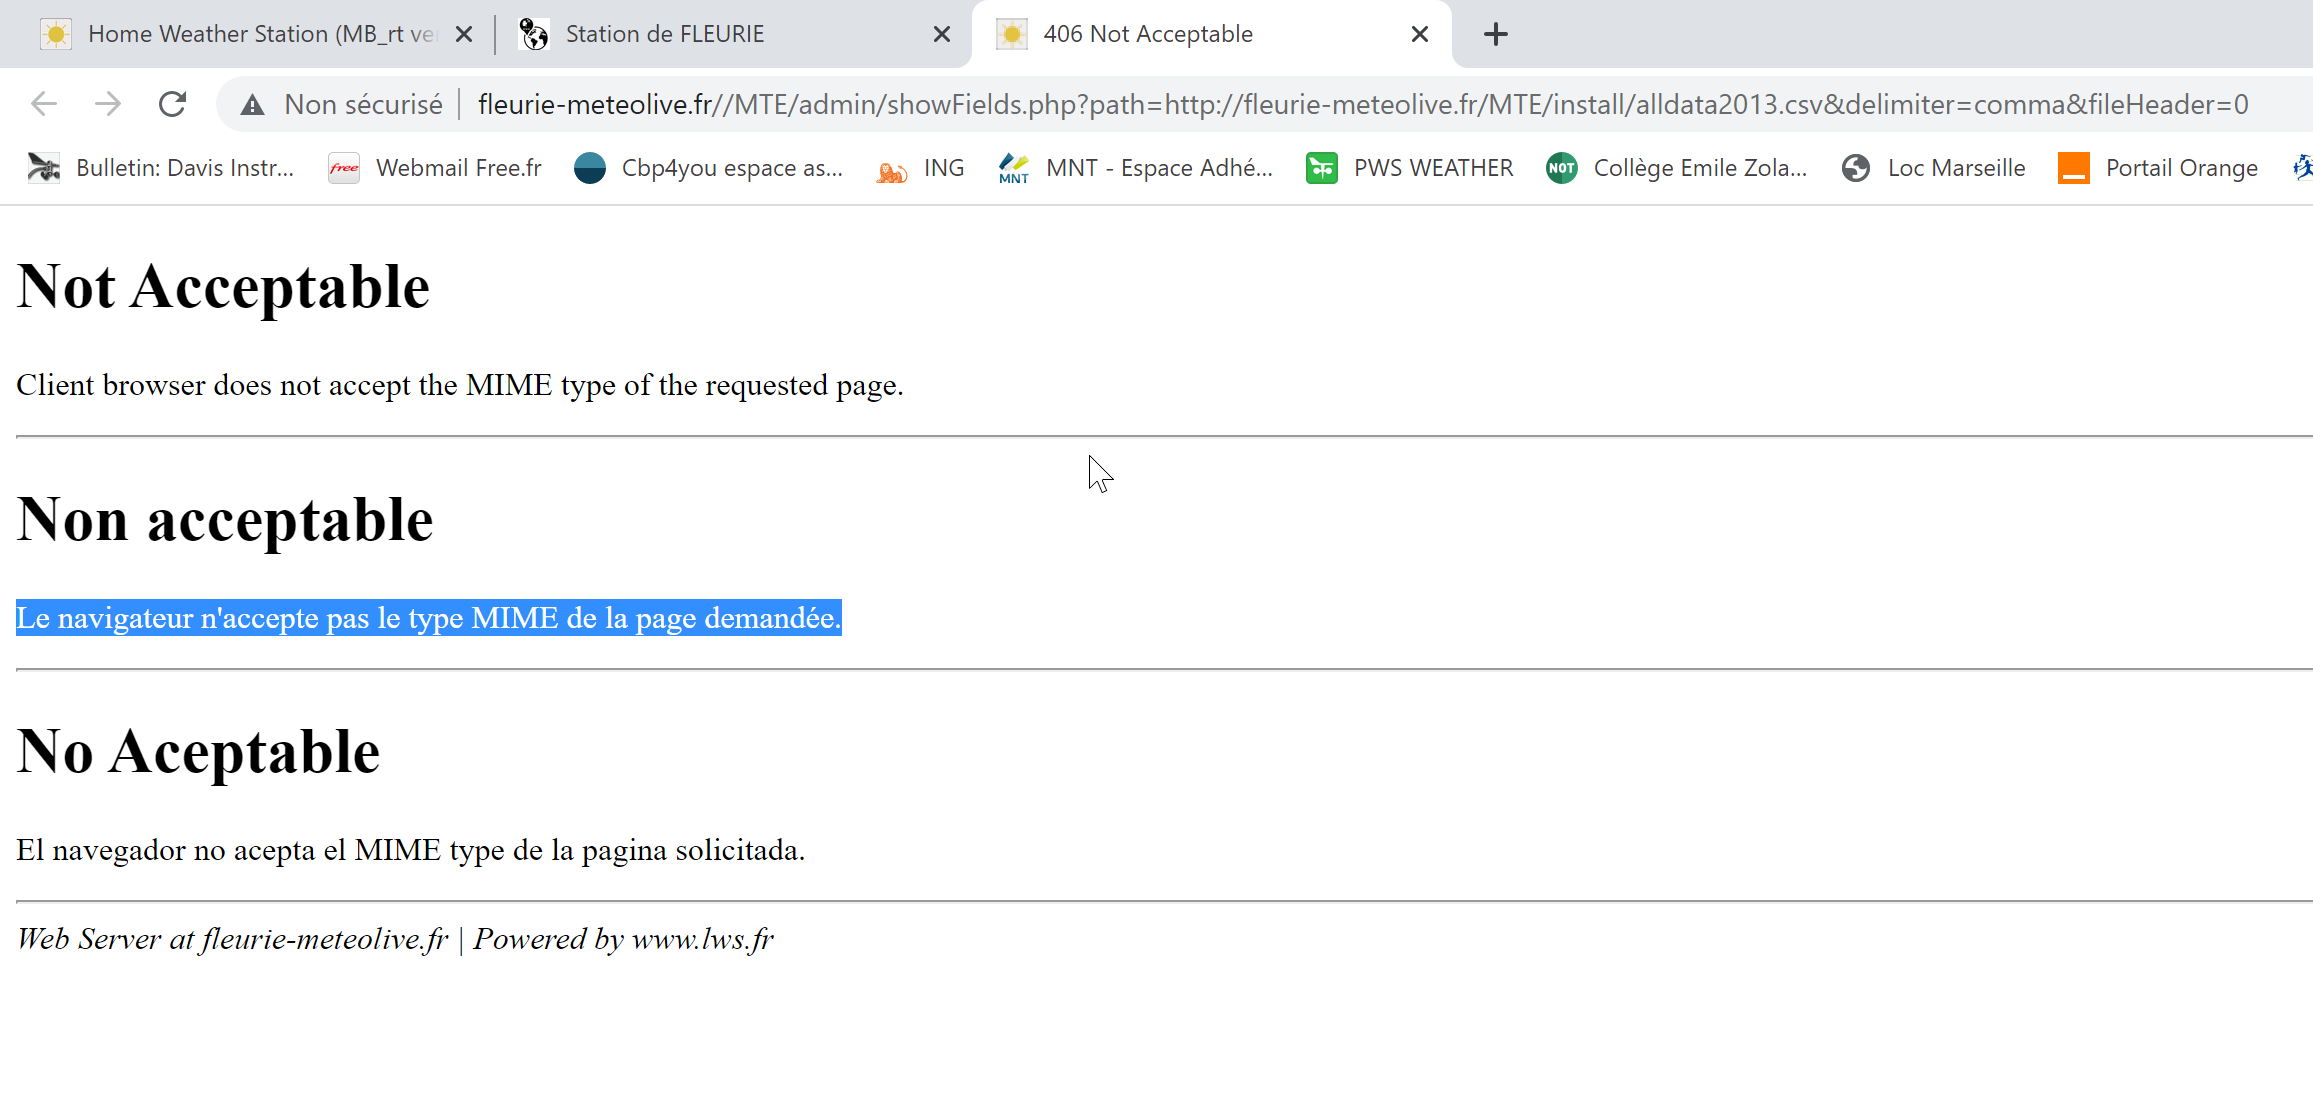Open the Cbp4you espace bookmark
Image resolution: width=2313 pixels, height=1119 pixels.
point(709,168)
